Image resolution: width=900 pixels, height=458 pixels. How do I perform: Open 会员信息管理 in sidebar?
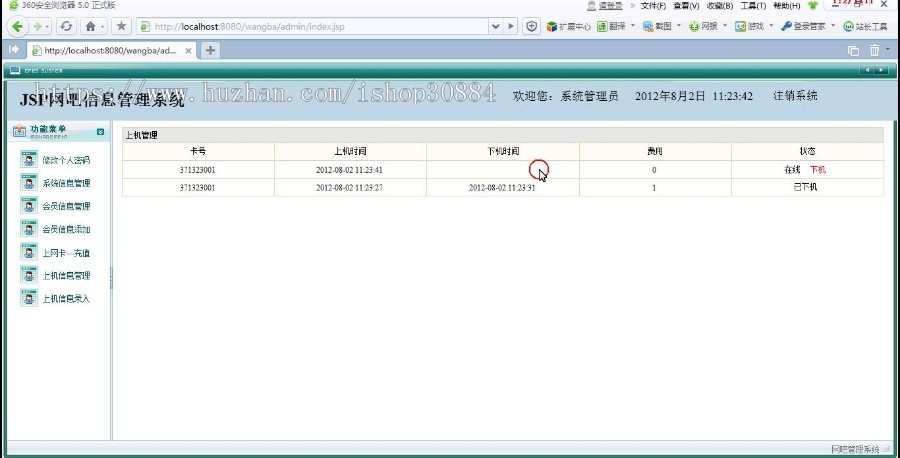[66, 206]
